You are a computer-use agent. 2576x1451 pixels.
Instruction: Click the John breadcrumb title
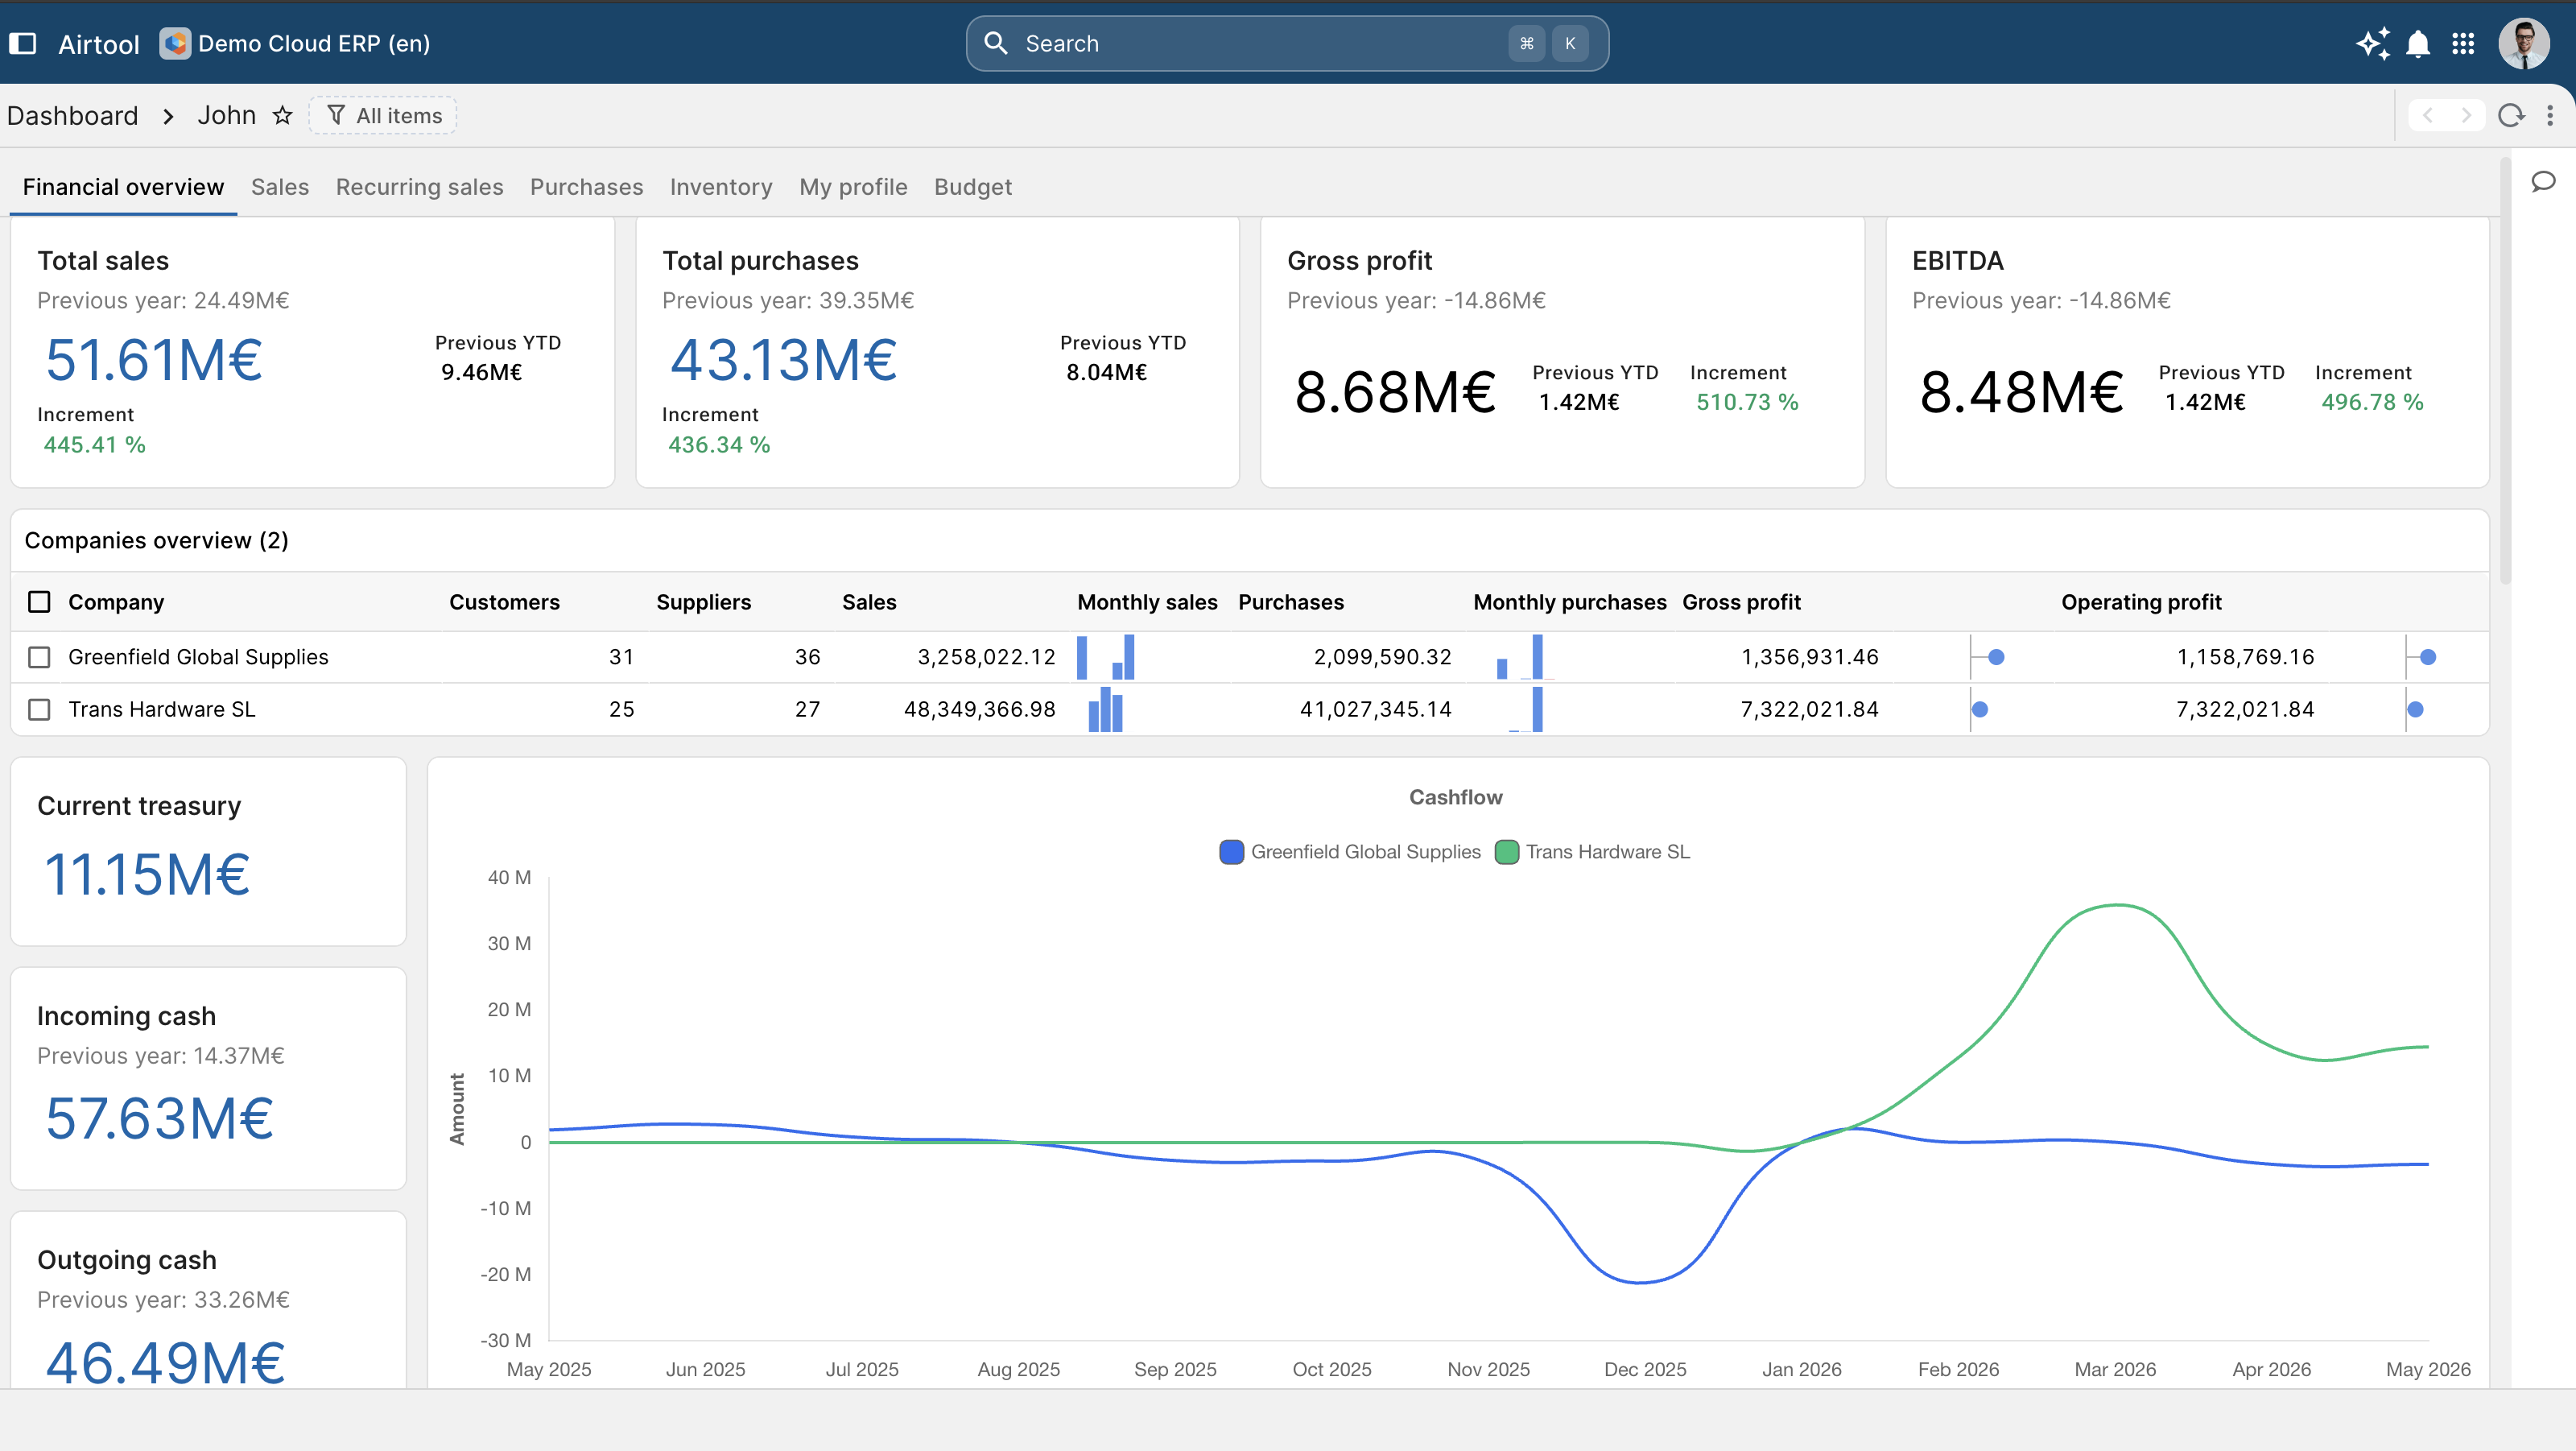click(226, 115)
